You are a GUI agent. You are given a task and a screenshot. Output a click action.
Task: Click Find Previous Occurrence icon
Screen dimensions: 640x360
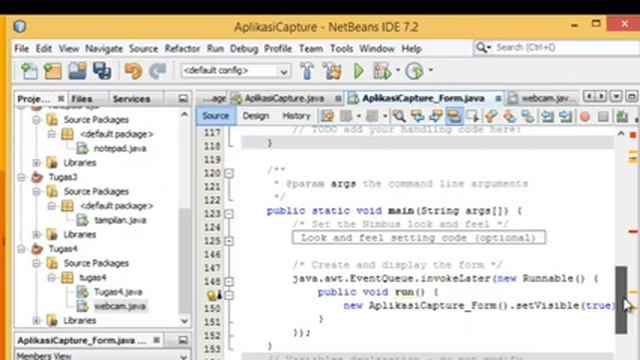click(417, 116)
